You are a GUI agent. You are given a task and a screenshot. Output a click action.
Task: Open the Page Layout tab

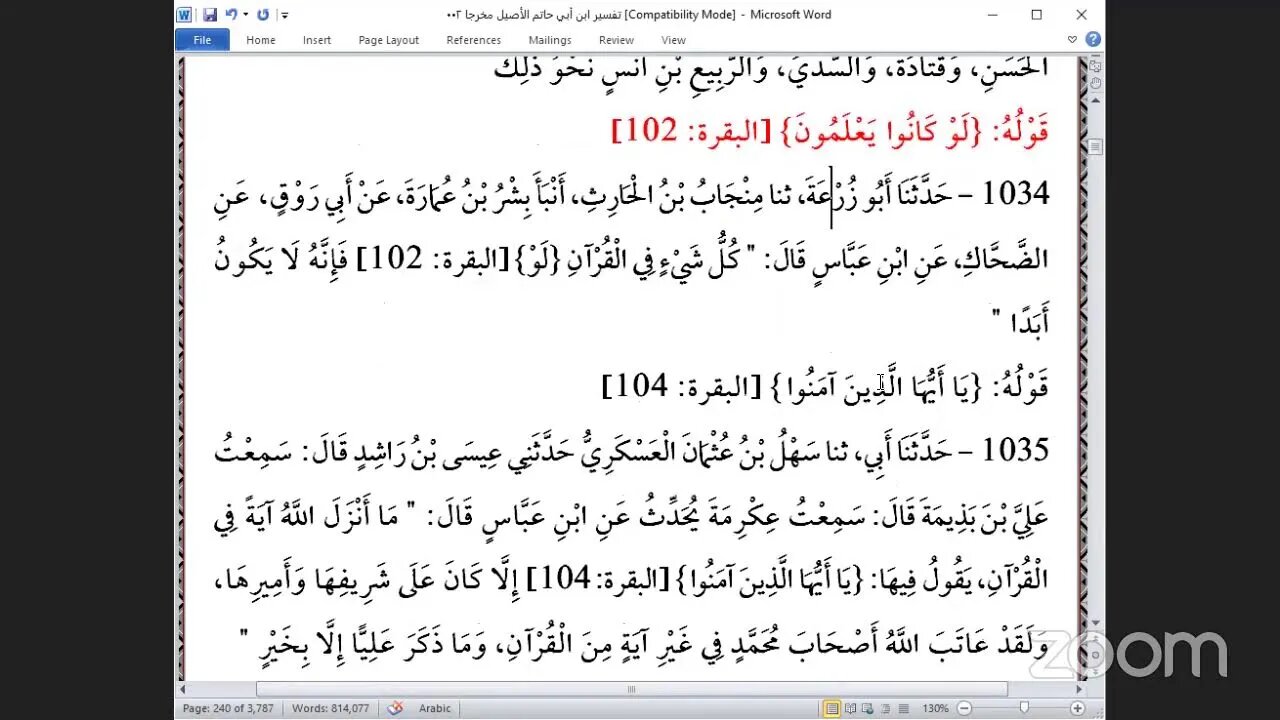click(389, 40)
